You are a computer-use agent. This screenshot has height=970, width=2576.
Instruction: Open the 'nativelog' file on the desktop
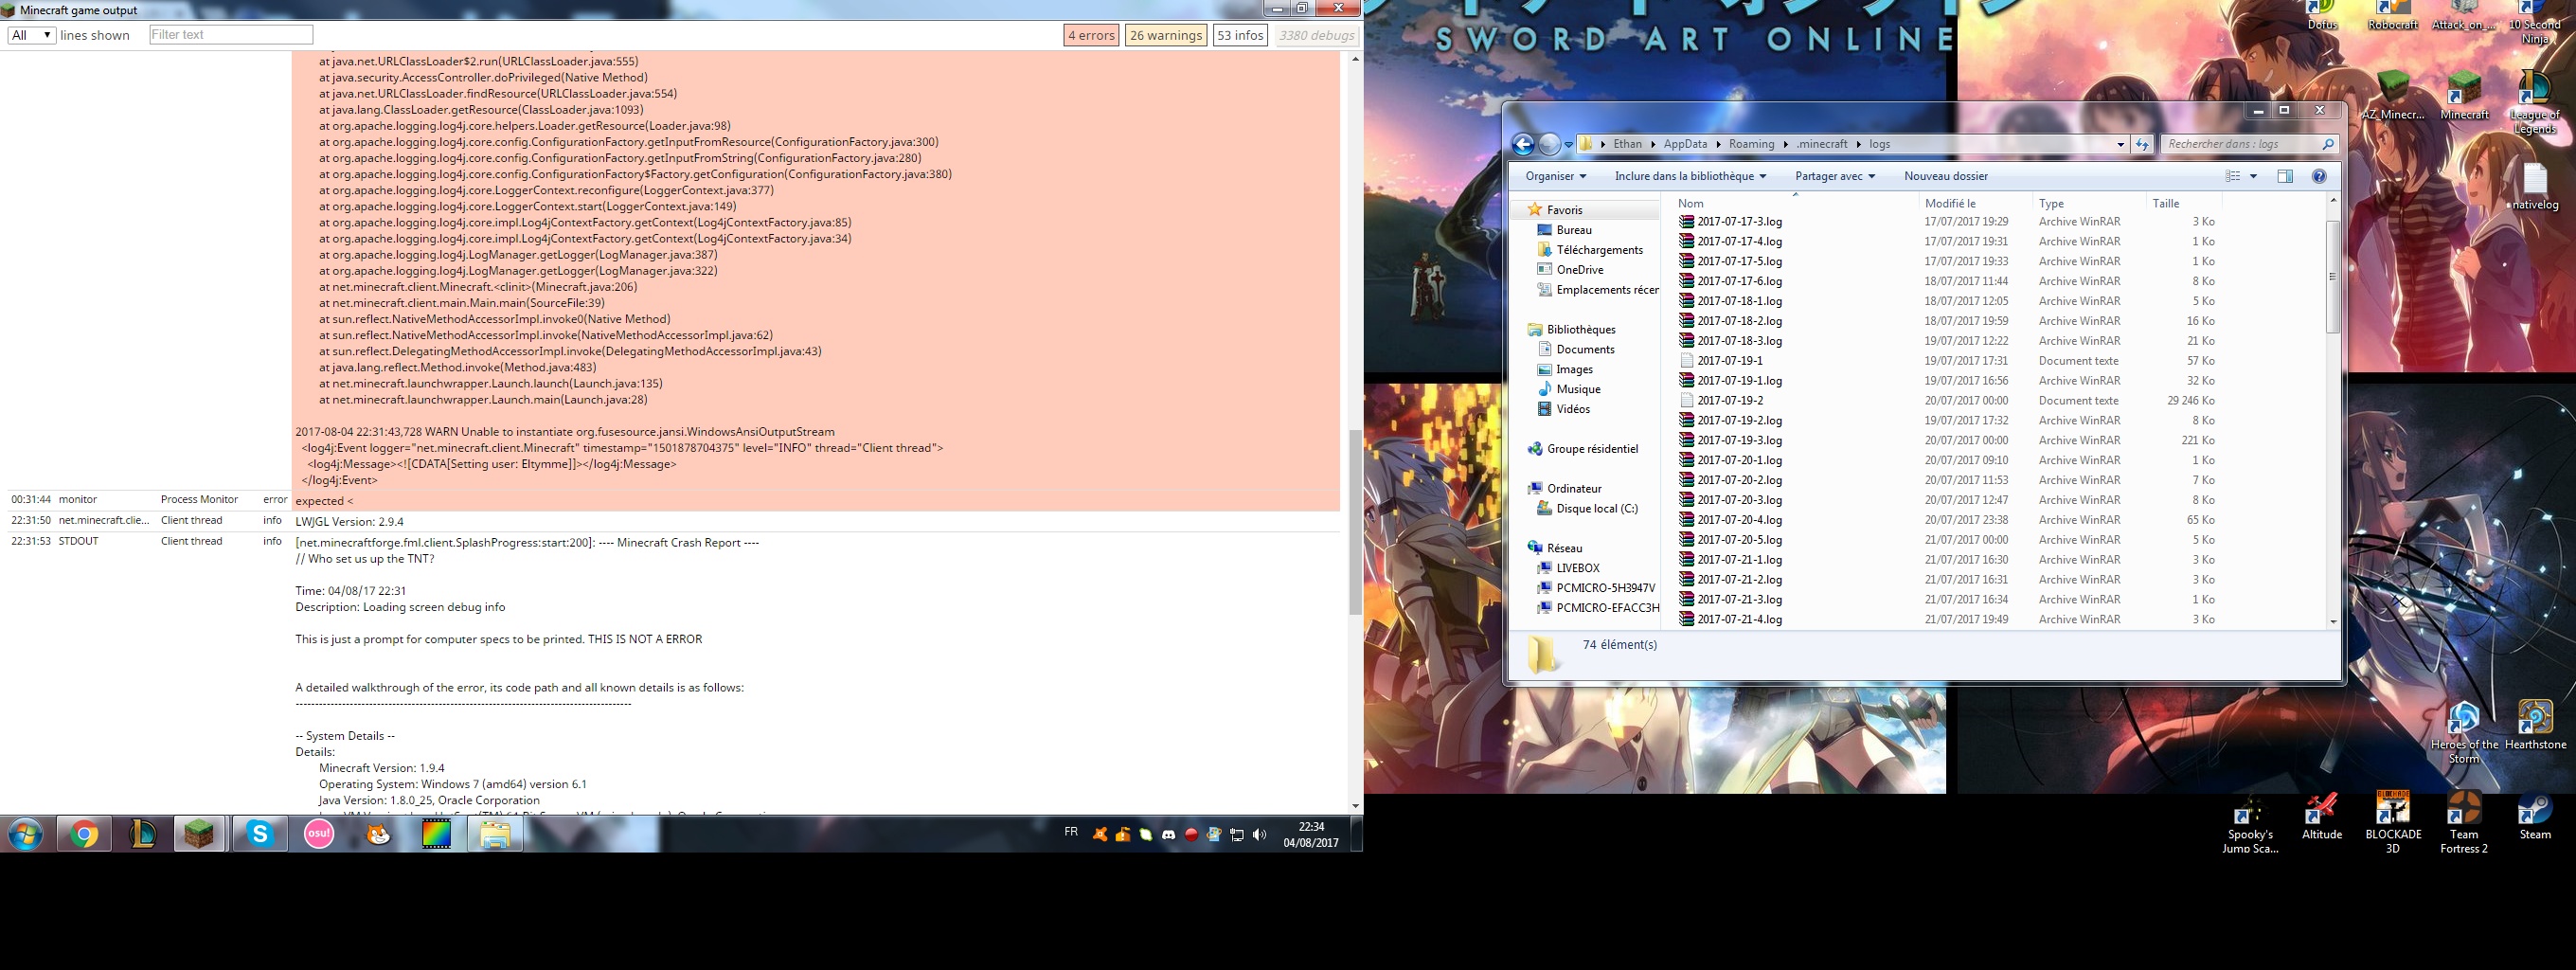(2534, 188)
